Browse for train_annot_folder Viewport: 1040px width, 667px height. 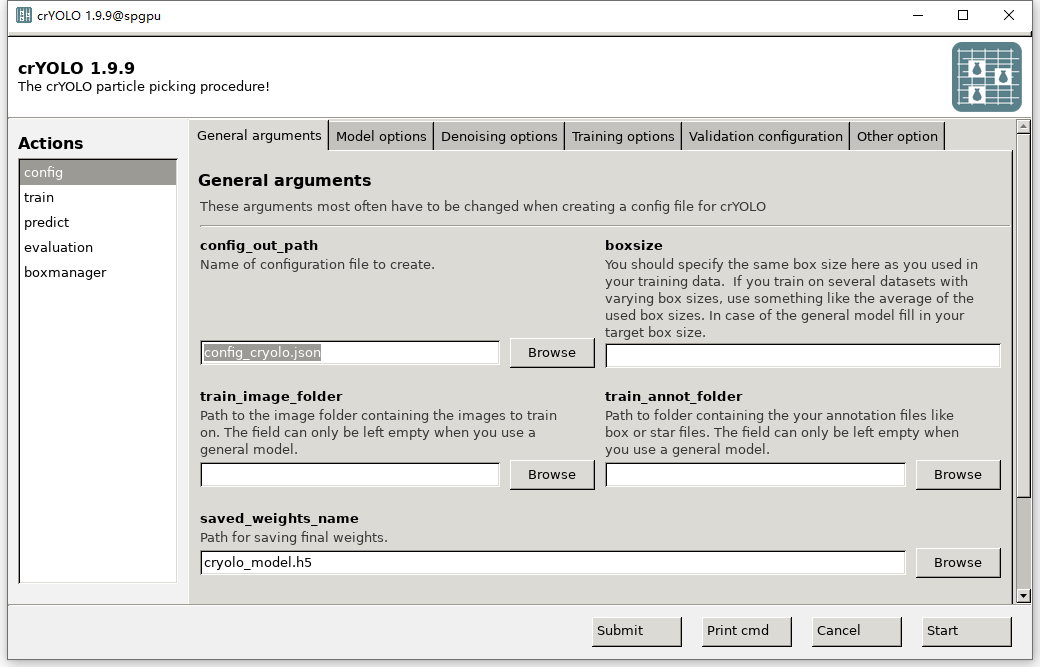coord(958,475)
